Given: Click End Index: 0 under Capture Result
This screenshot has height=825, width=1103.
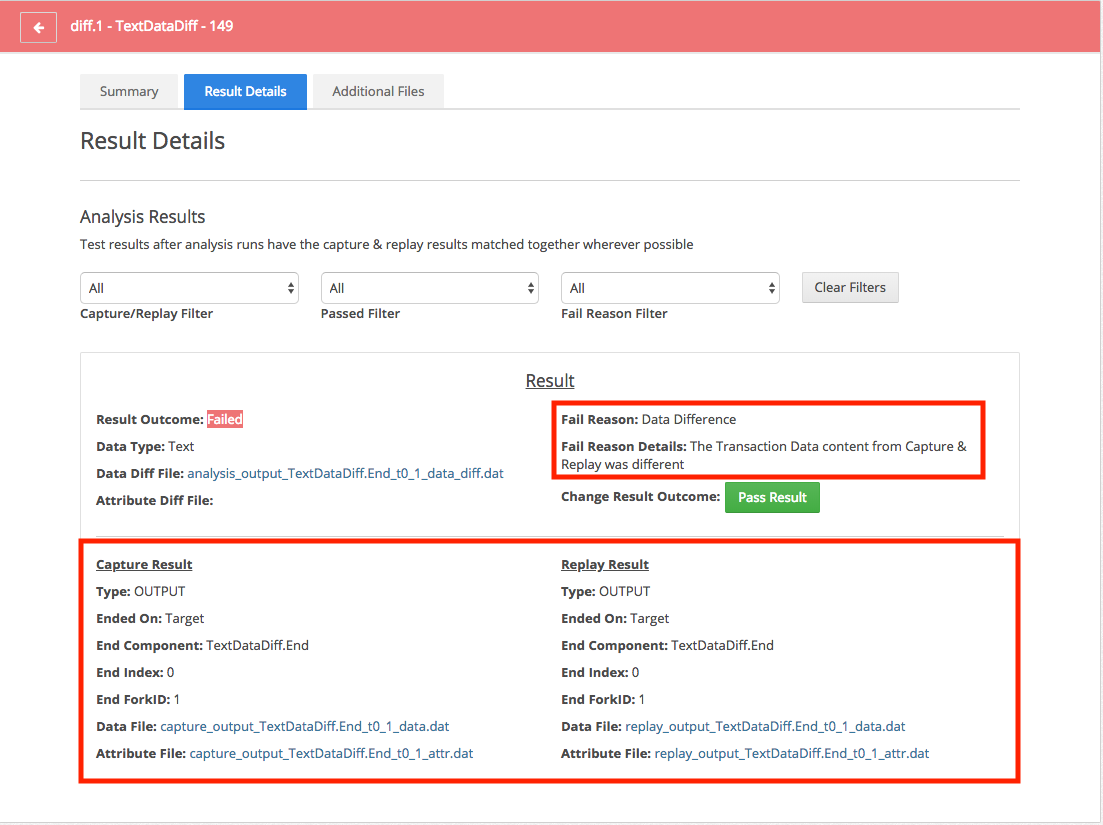Looking at the screenshot, I should (x=135, y=672).
